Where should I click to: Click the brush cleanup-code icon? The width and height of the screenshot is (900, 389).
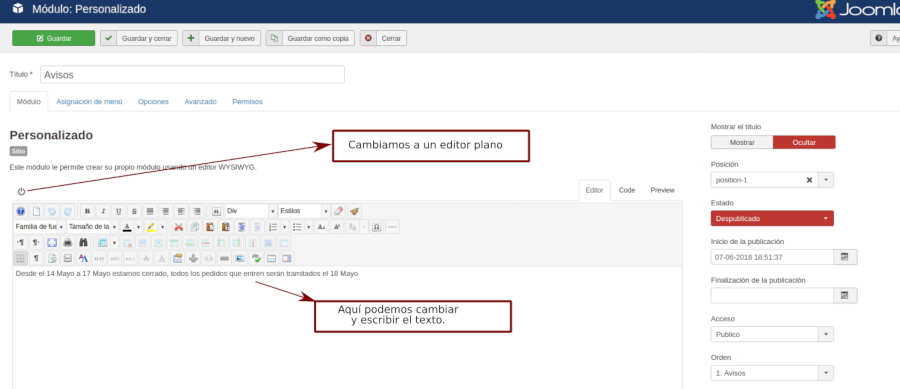coord(354,211)
